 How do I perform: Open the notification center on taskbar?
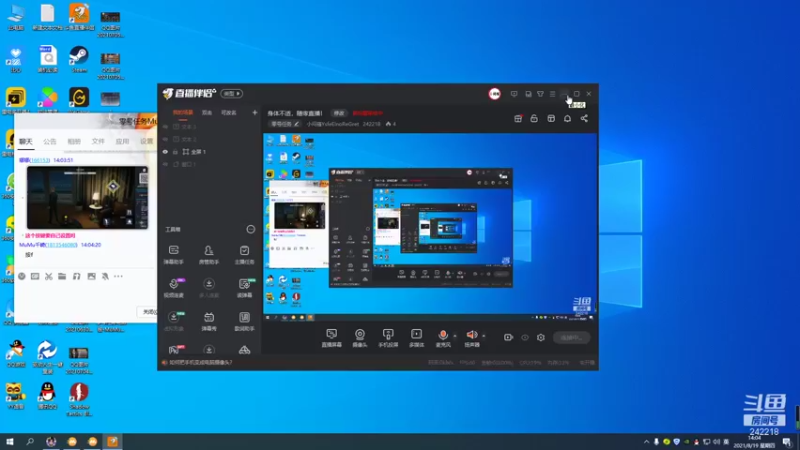788,442
